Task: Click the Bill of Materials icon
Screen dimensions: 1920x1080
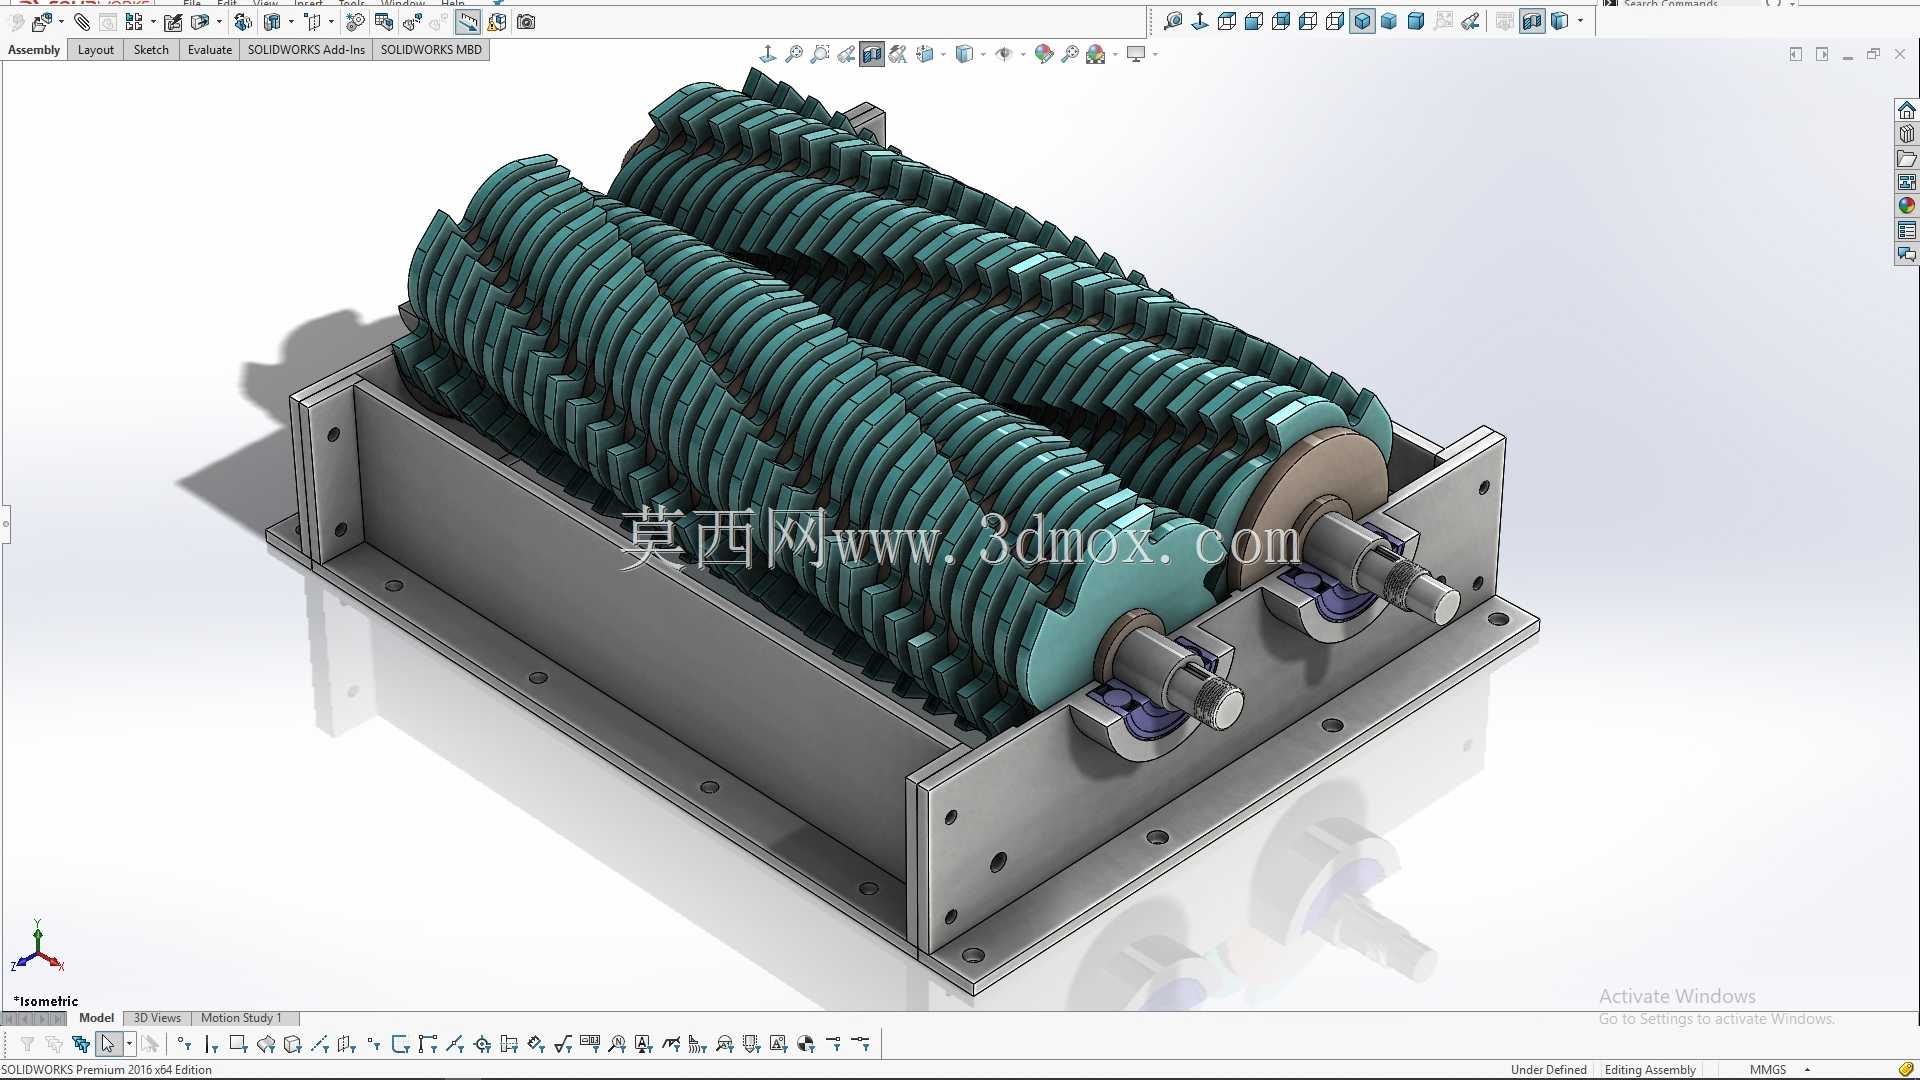Action: [x=384, y=22]
